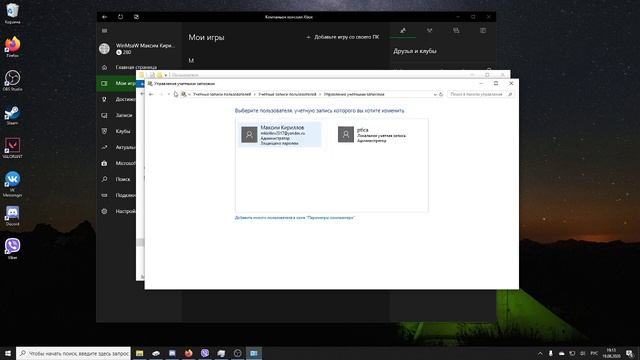Click second Учетные записи пользователей breadcrumb
The image size is (640, 360).
pos(287,94)
